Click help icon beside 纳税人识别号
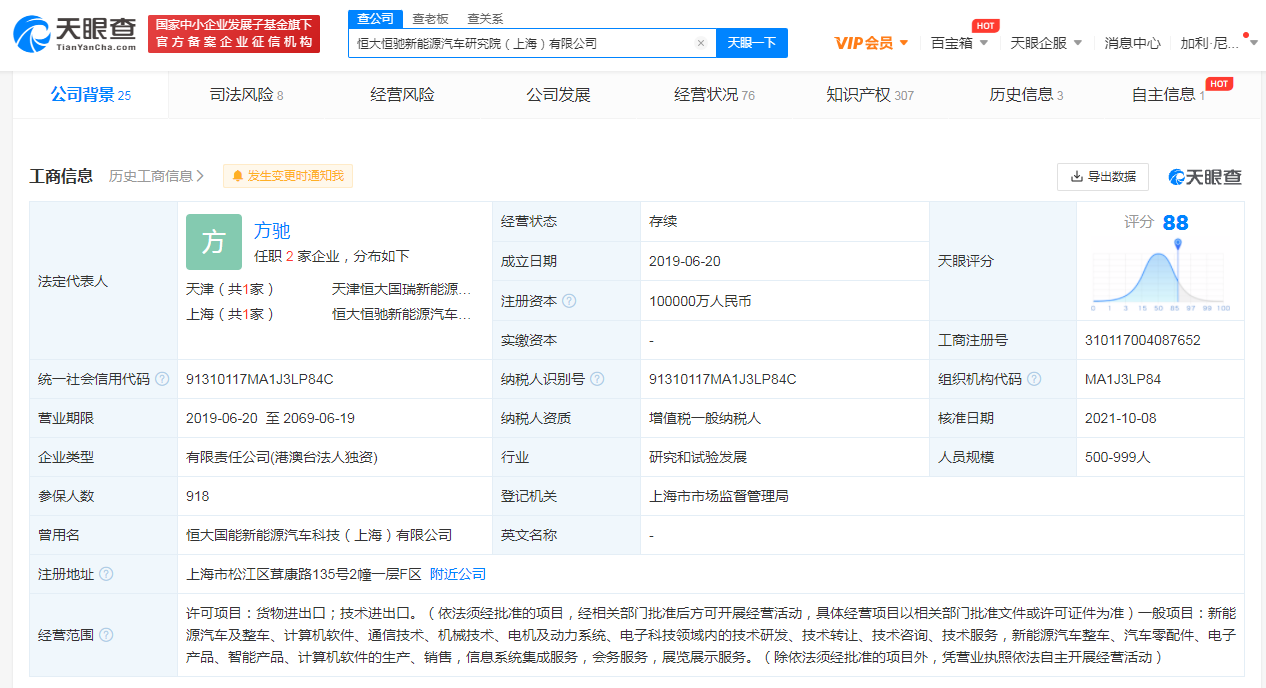This screenshot has height=688, width=1266. [x=597, y=380]
